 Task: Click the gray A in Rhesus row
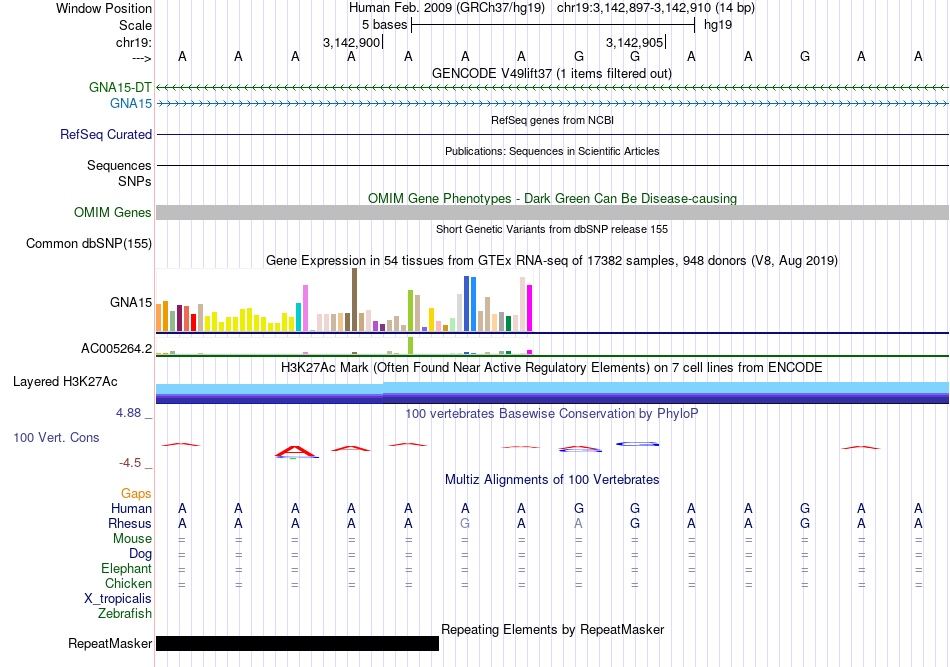pyautogui.click(x=579, y=523)
